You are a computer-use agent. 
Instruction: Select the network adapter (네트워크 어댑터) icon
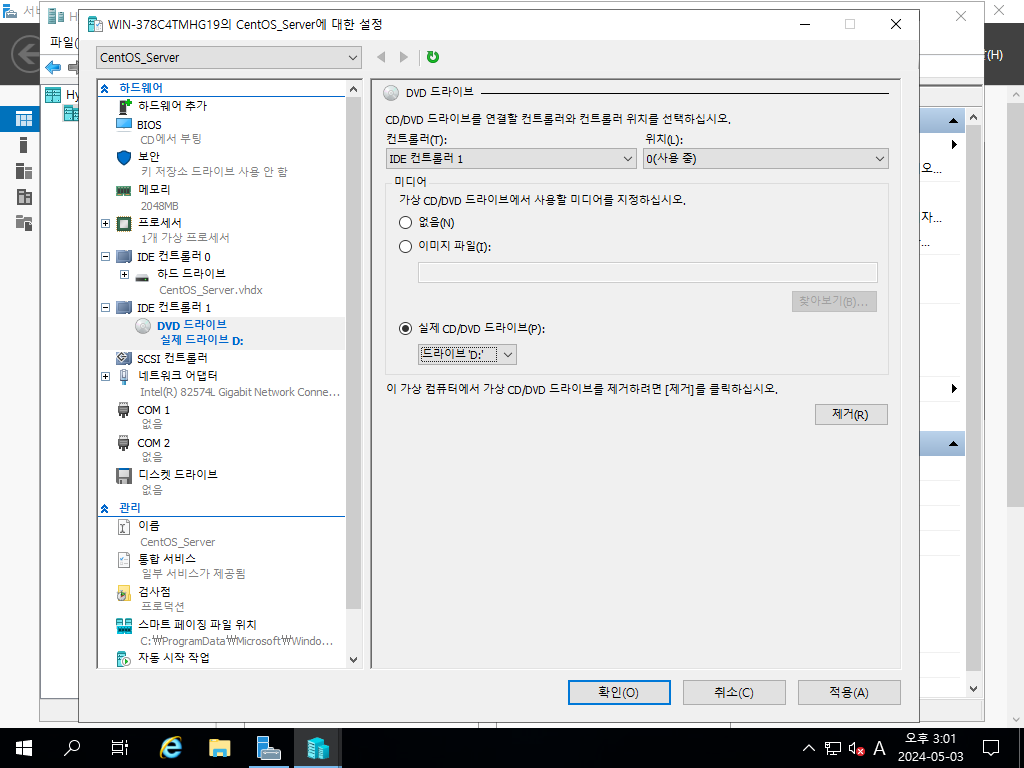tap(124, 376)
